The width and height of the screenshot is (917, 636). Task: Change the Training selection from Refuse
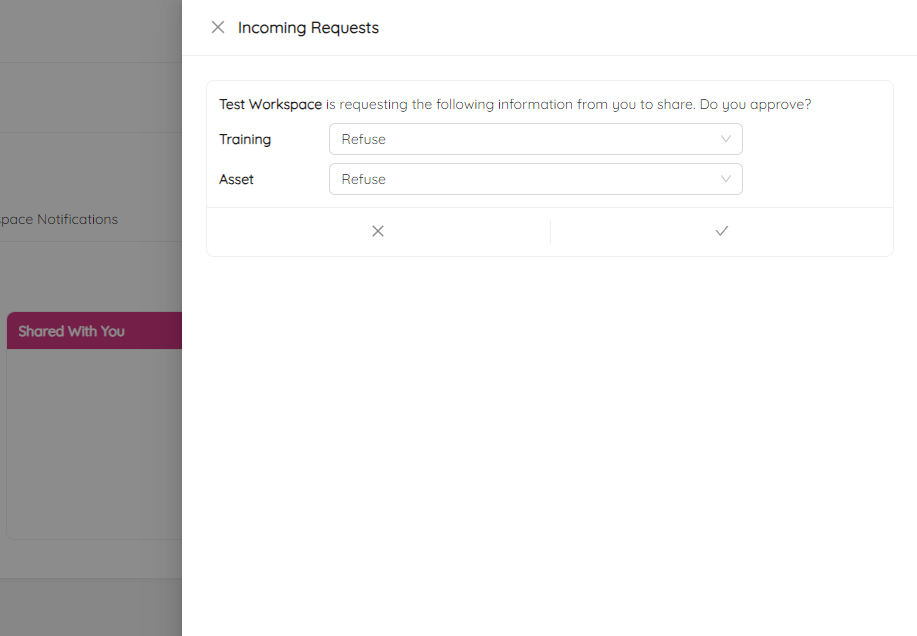535,139
